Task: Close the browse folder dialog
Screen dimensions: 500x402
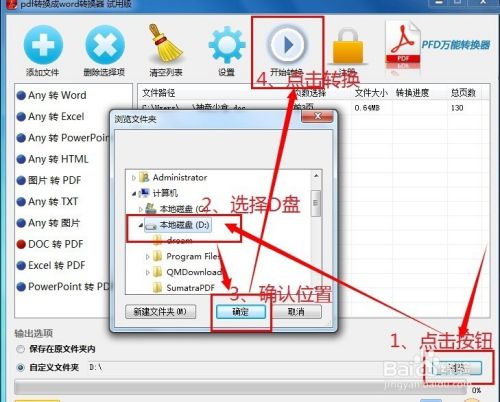Action: pyautogui.click(x=317, y=116)
